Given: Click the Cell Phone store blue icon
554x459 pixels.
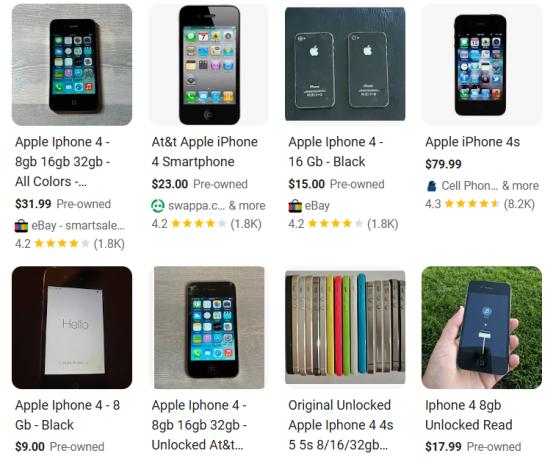Looking at the screenshot, I should click(432, 186).
